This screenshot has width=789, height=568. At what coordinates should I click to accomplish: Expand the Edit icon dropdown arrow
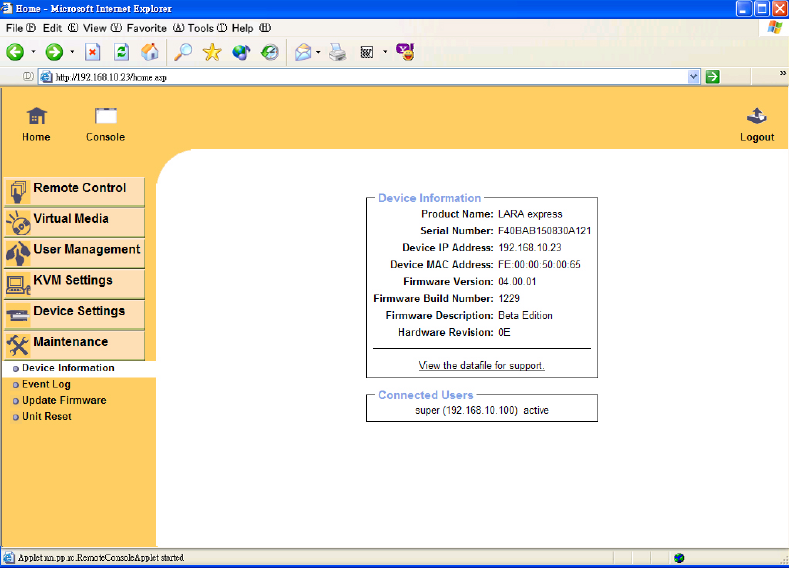(385, 52)
